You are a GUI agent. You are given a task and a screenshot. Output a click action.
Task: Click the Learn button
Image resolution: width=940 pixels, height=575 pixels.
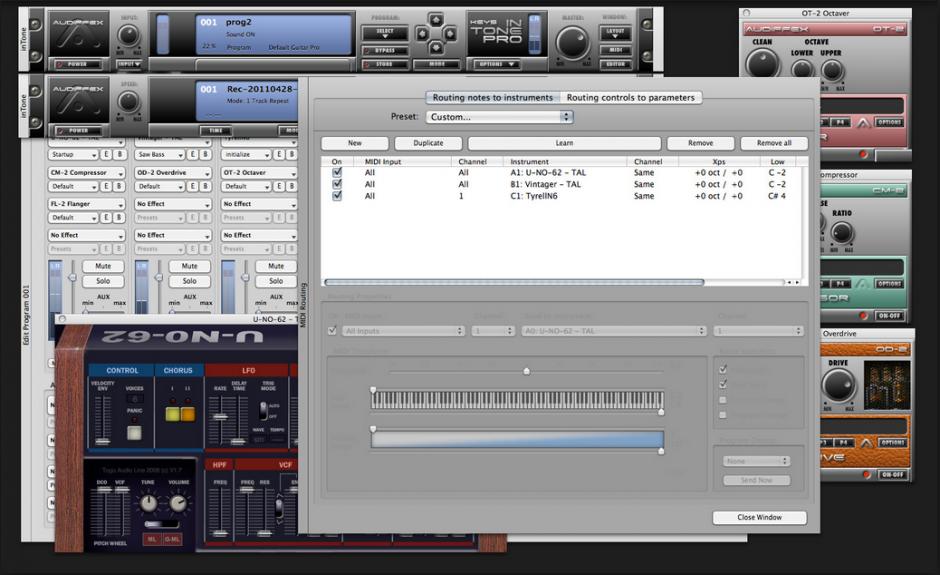click(564, 143)
